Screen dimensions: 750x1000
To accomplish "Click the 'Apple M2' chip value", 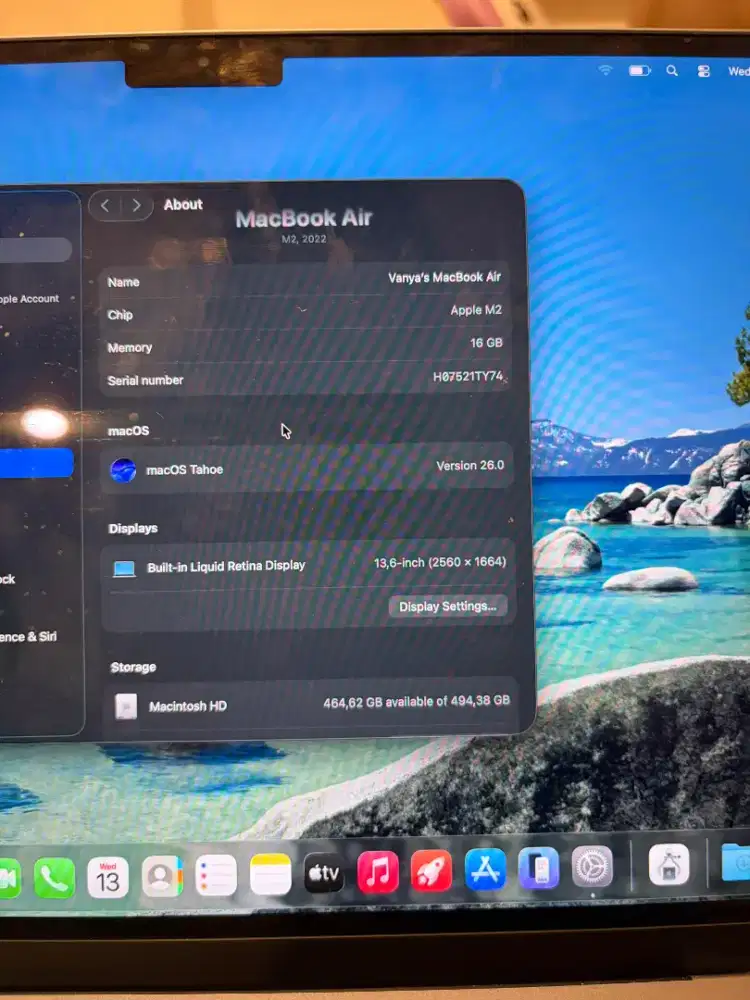I will pyautogui.click(x=476, y=310).
